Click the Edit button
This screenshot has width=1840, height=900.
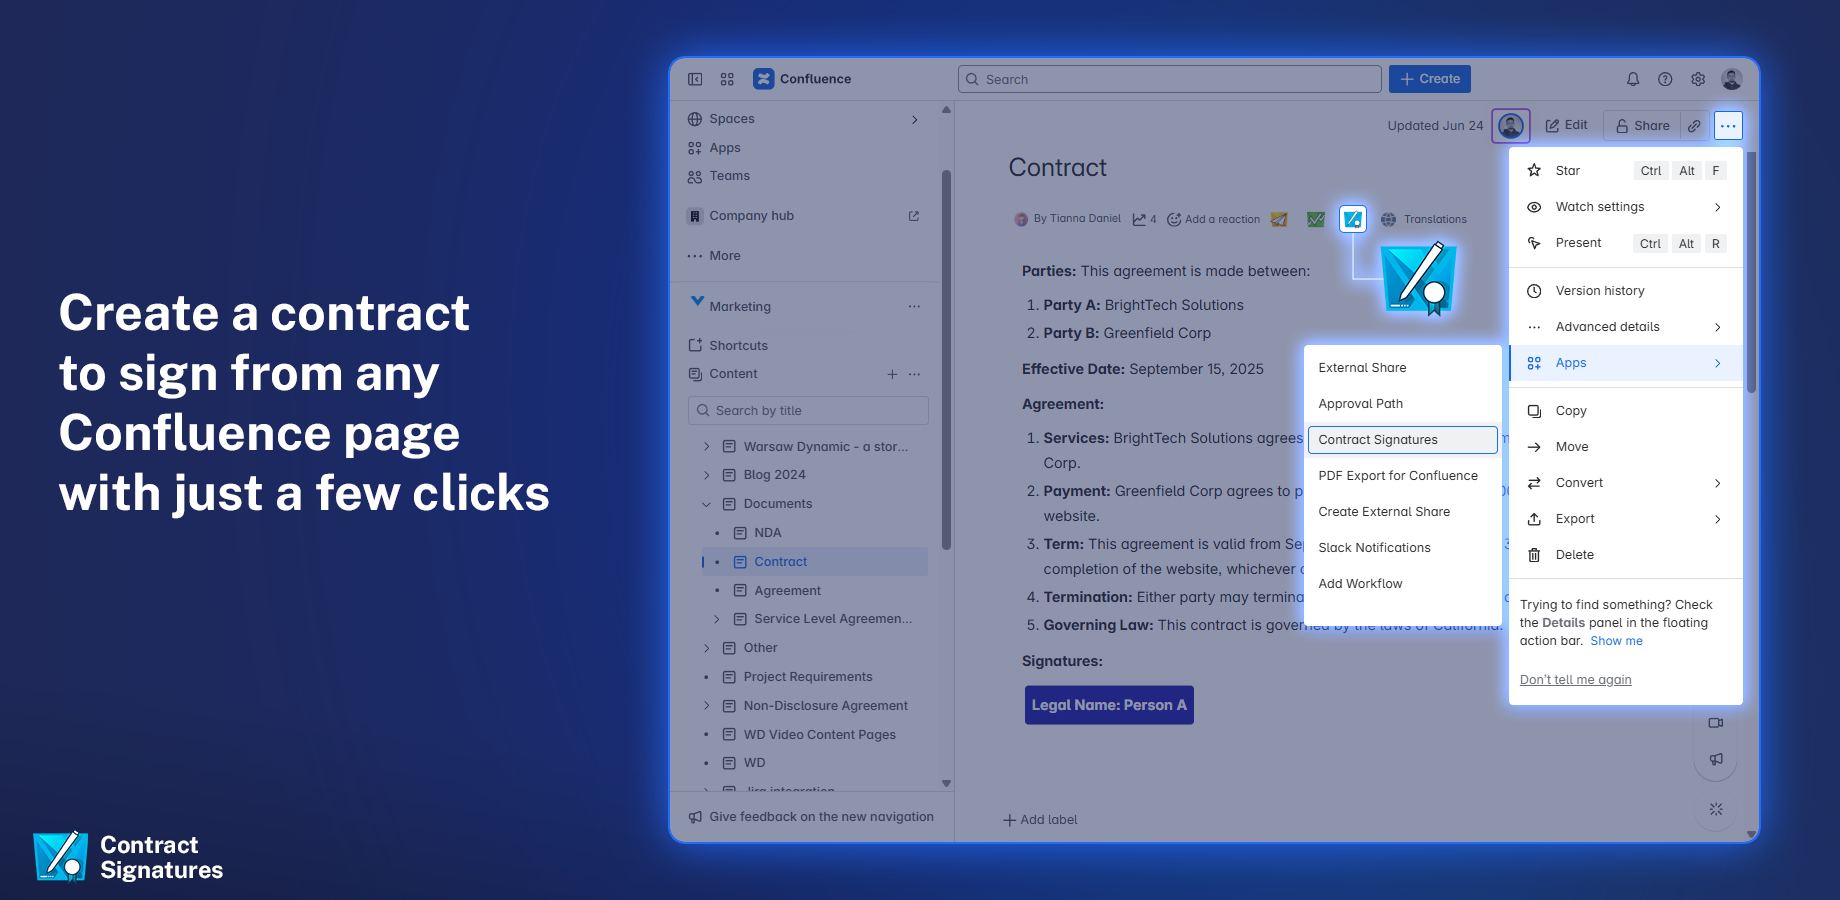[1566, 125]
